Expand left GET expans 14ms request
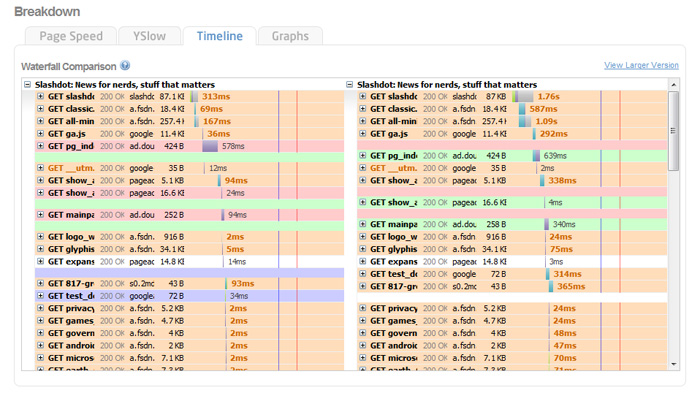Image resolution: width=700 pixels, height=393 pixels. tap(41, 262)
